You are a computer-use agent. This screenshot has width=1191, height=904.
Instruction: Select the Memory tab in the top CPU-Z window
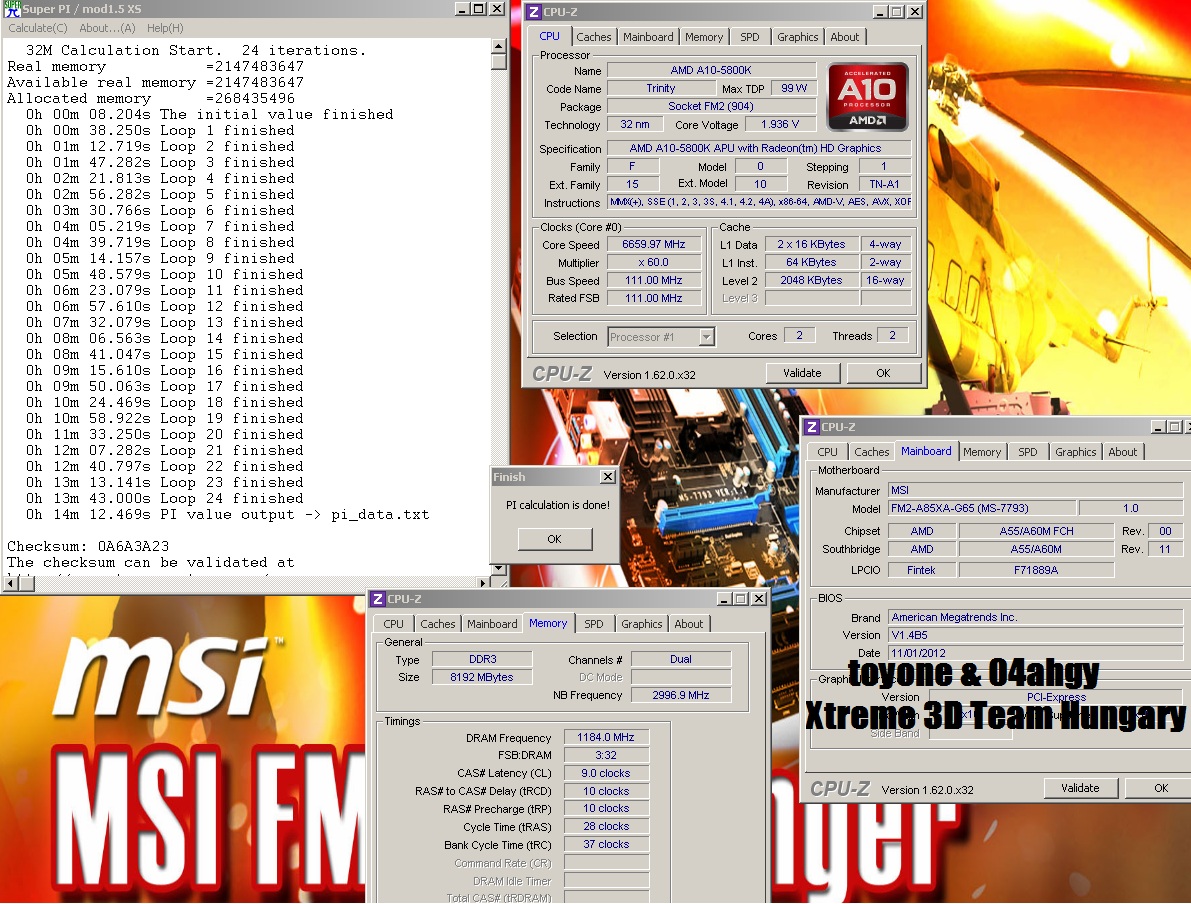pos(703,36)
